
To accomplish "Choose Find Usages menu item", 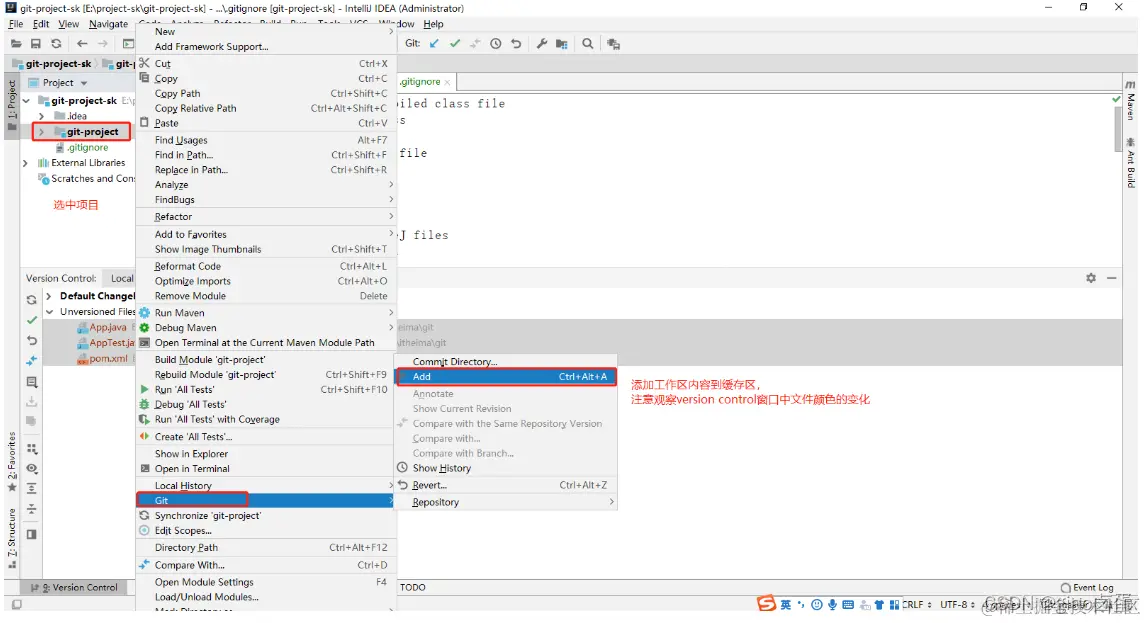I will [266, 140].
